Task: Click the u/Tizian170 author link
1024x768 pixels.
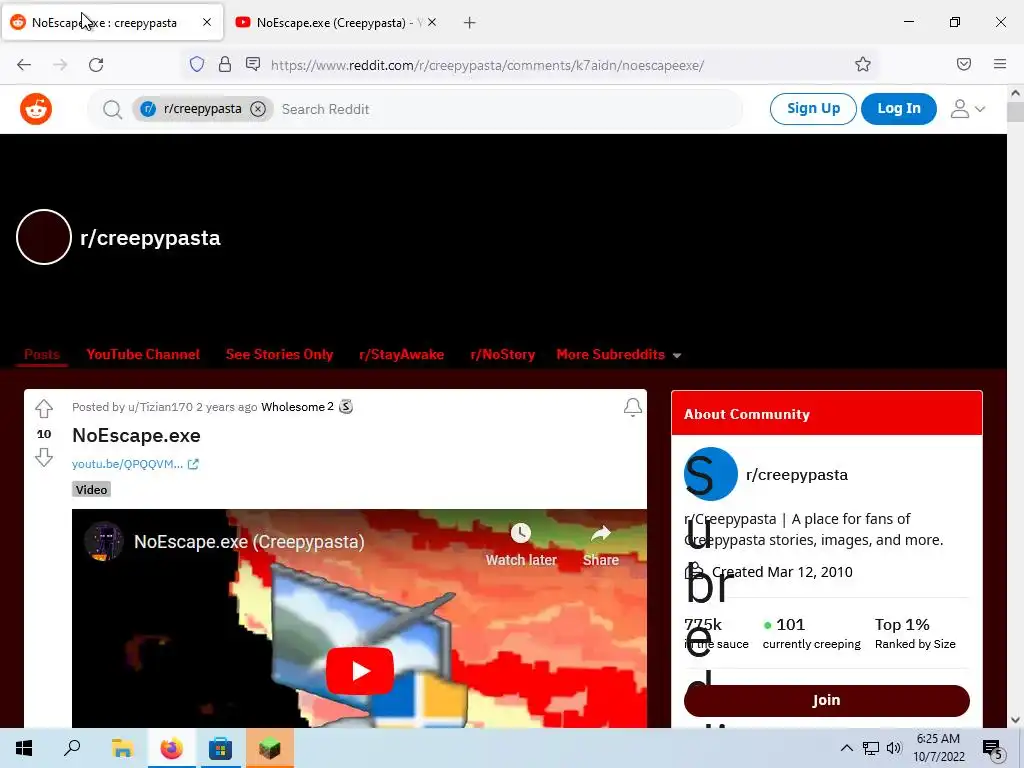Action: pos(160,407)
